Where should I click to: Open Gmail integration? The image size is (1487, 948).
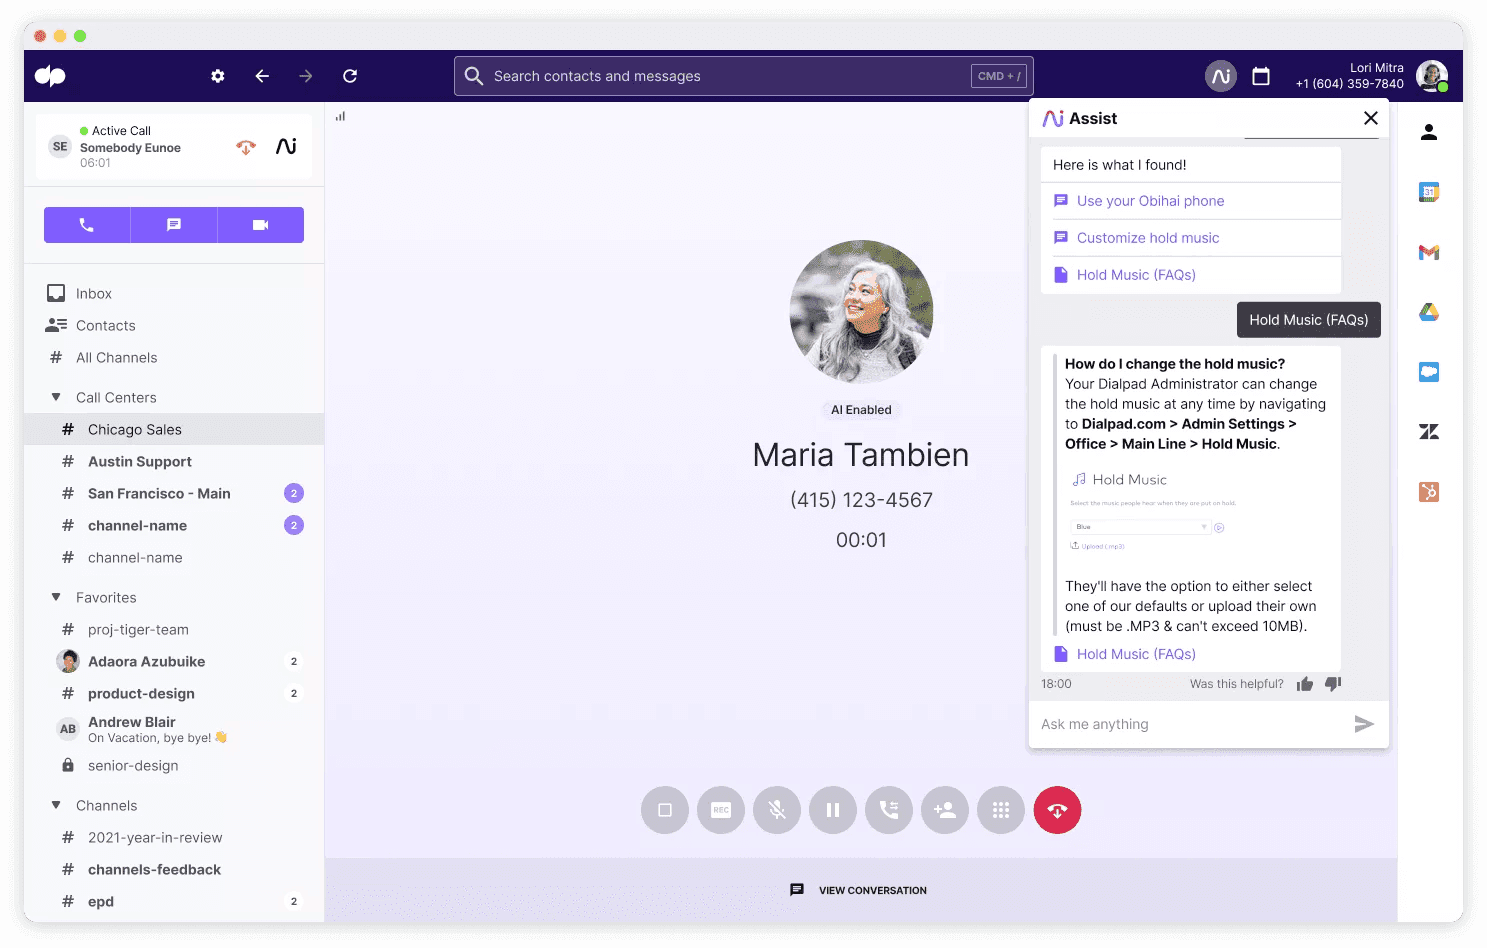click(x=1429, y=252)
